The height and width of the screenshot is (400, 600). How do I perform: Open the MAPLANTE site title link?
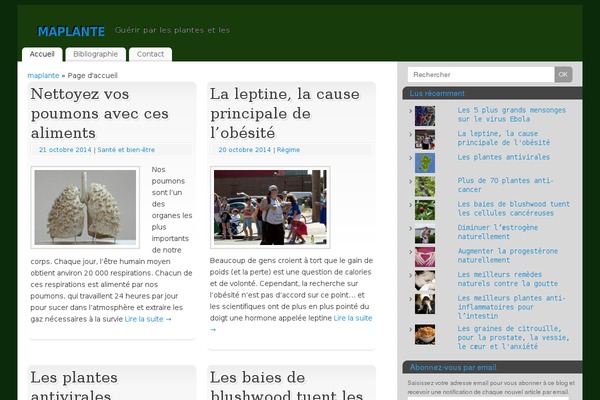click(x=71, y=31)
